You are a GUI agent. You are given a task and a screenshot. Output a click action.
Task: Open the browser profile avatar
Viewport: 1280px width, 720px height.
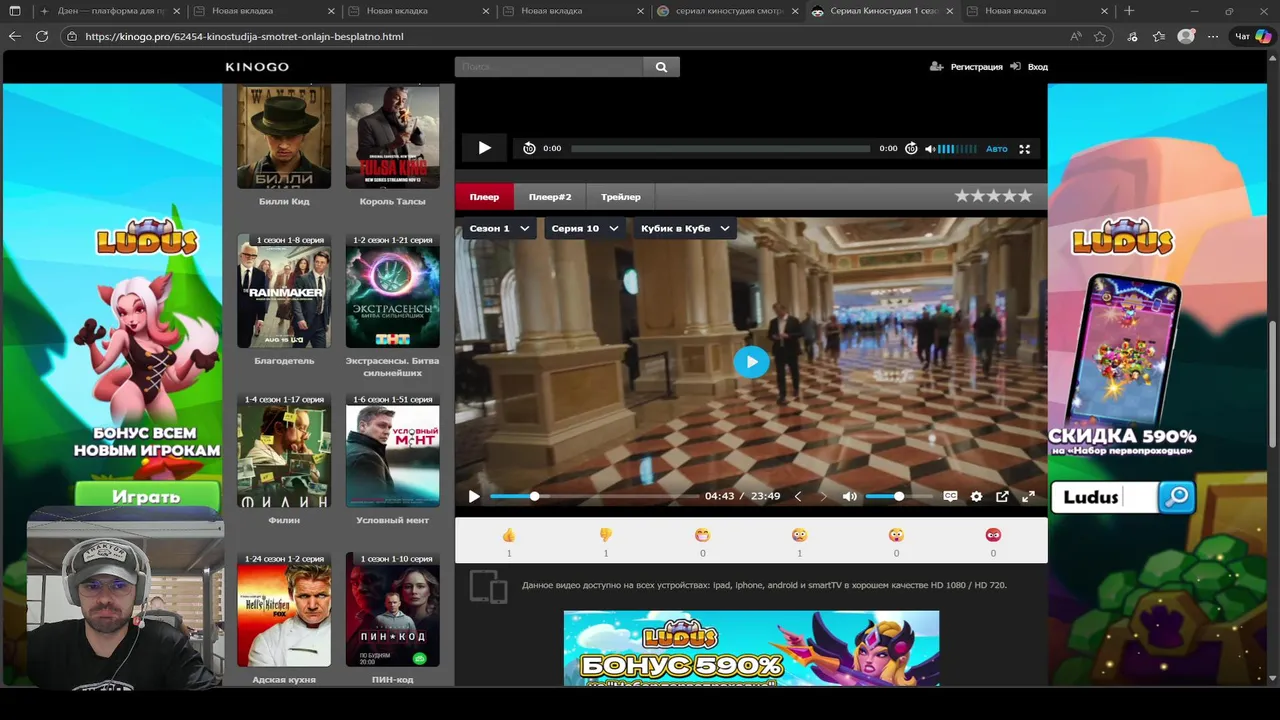1186,36
